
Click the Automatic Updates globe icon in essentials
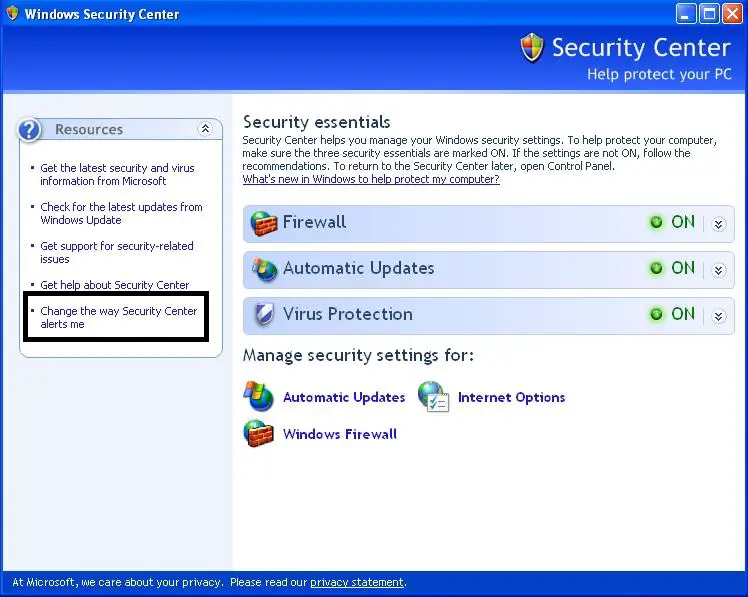click(x=265, y=269)
